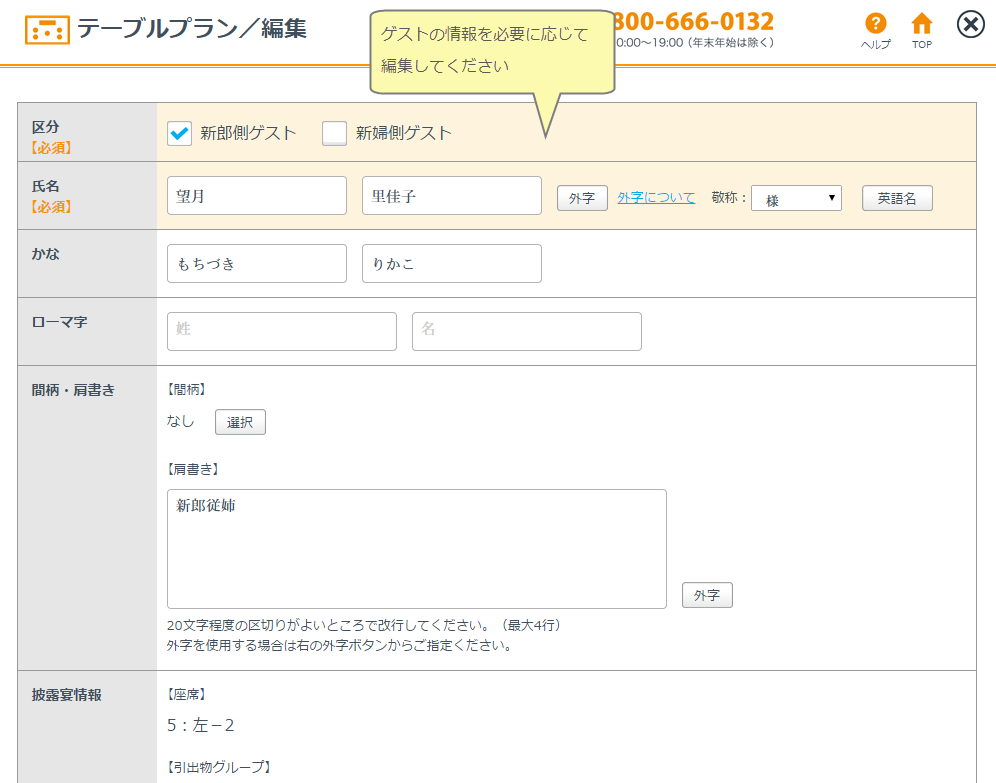Close the edit window with X icon
The height and width of the screenshot is (783, 996).
coord(970,25)
